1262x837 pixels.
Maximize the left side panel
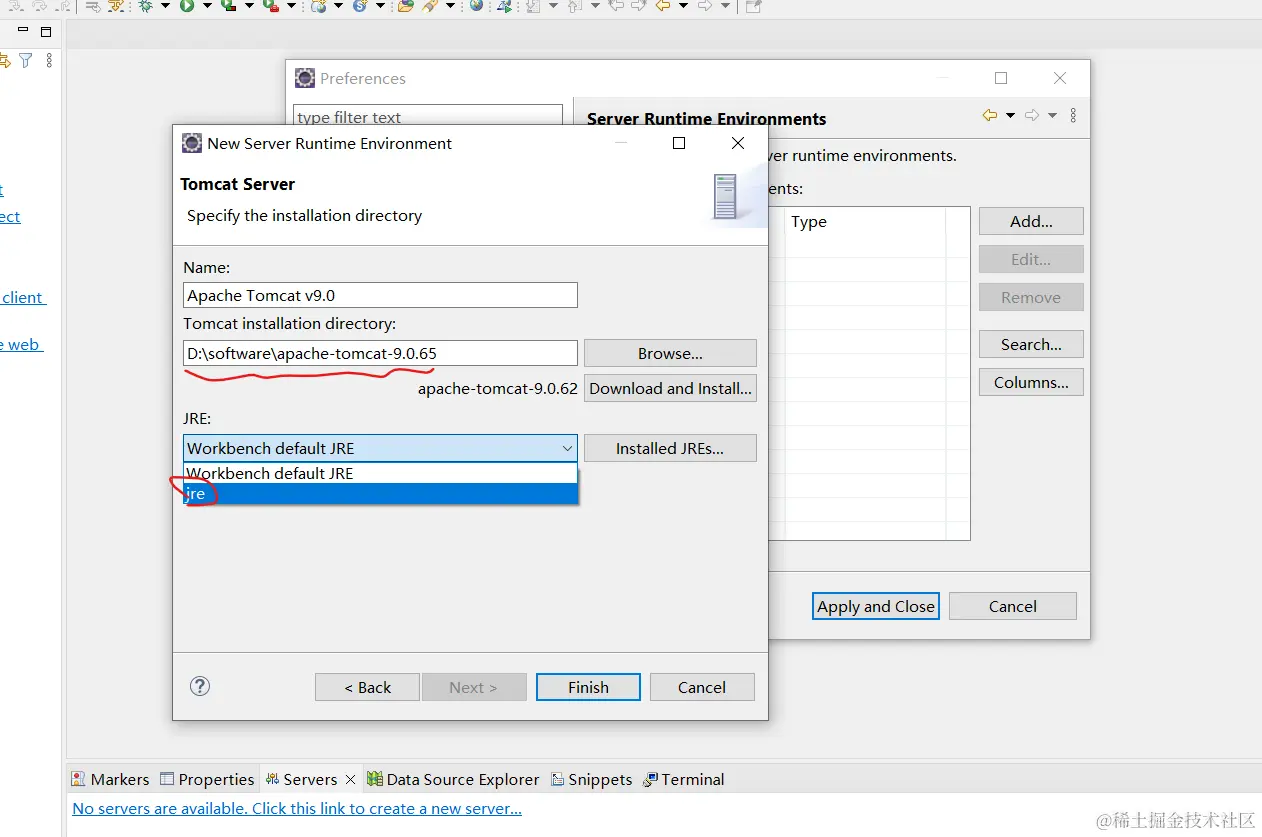[x=46, y=31]
